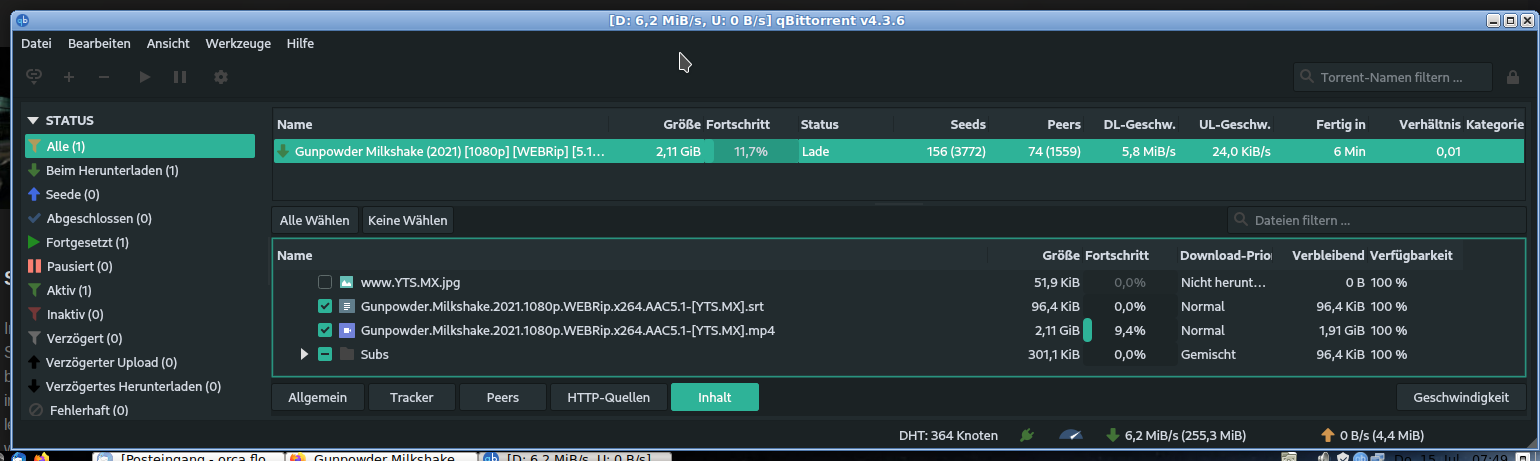Open the Hilfe menu
This screenshot has height=461, width=1540.
300,43
